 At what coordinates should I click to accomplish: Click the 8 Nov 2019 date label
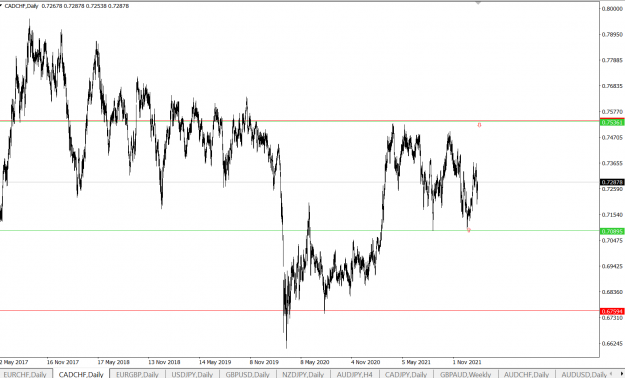pyautogui.click(x=264, y=362)
